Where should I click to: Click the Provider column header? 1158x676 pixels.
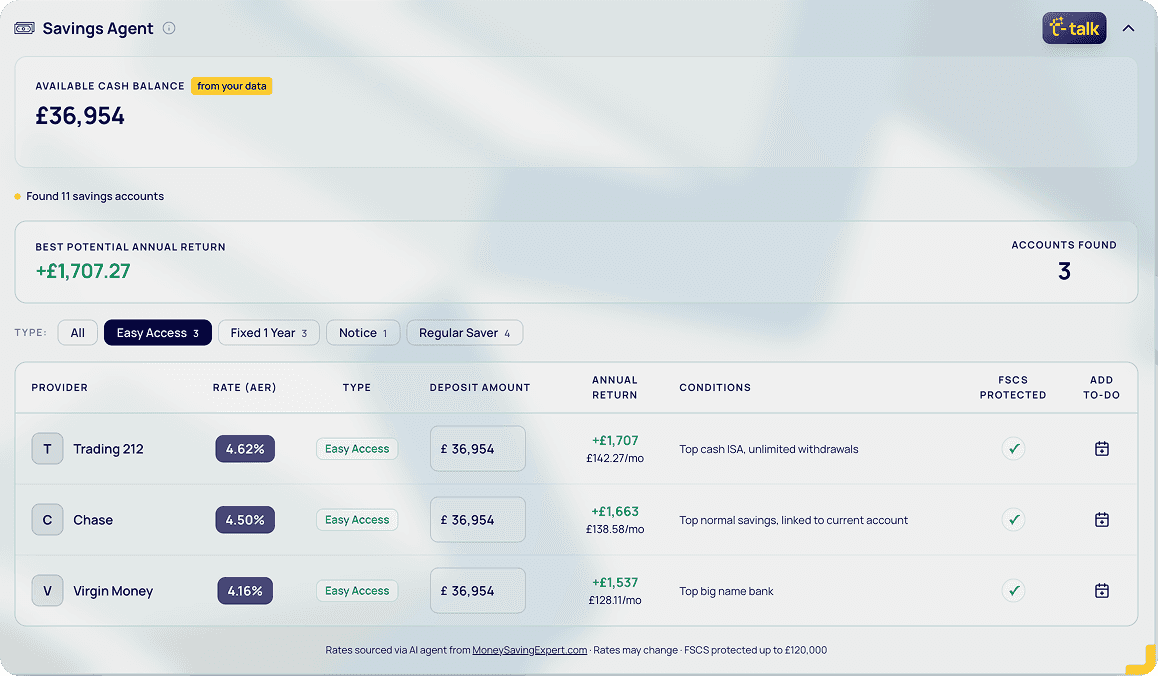tap(59, 387)
